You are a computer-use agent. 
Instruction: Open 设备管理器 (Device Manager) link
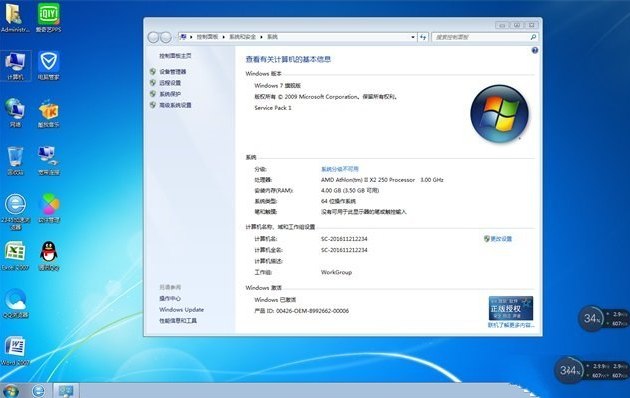[173, 71]
